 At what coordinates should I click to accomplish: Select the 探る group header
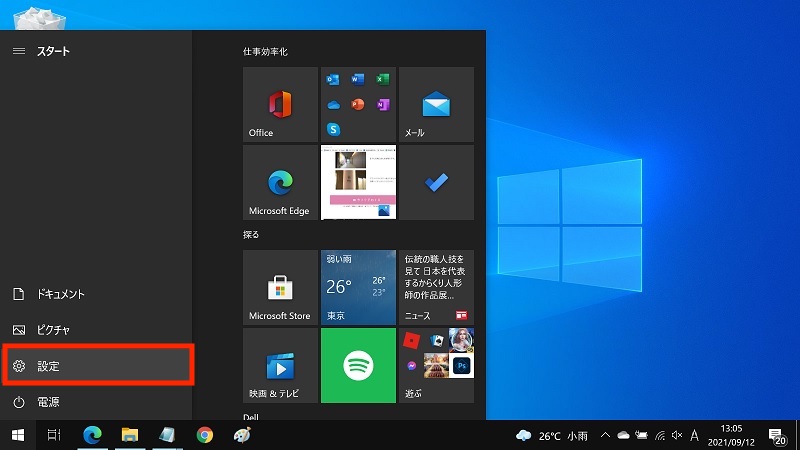(251, 235)
